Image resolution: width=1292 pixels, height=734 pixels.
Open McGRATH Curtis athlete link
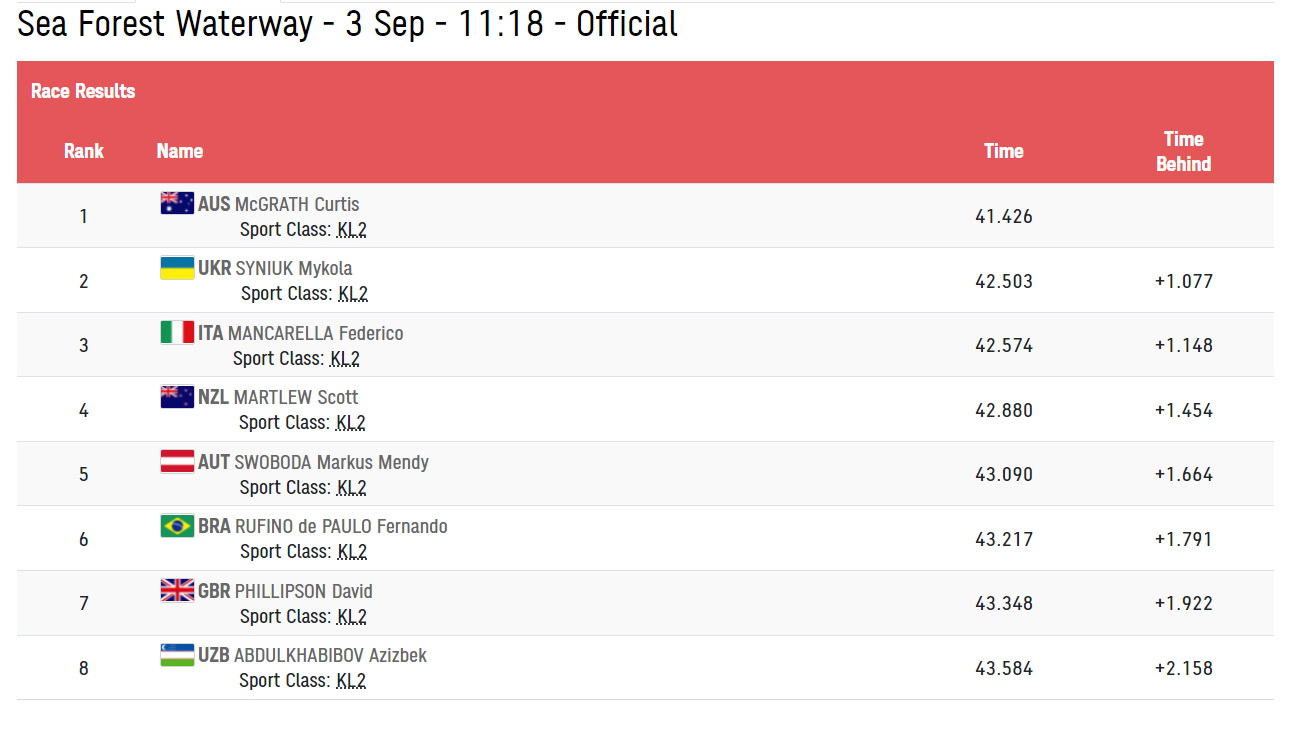point(296,204)
